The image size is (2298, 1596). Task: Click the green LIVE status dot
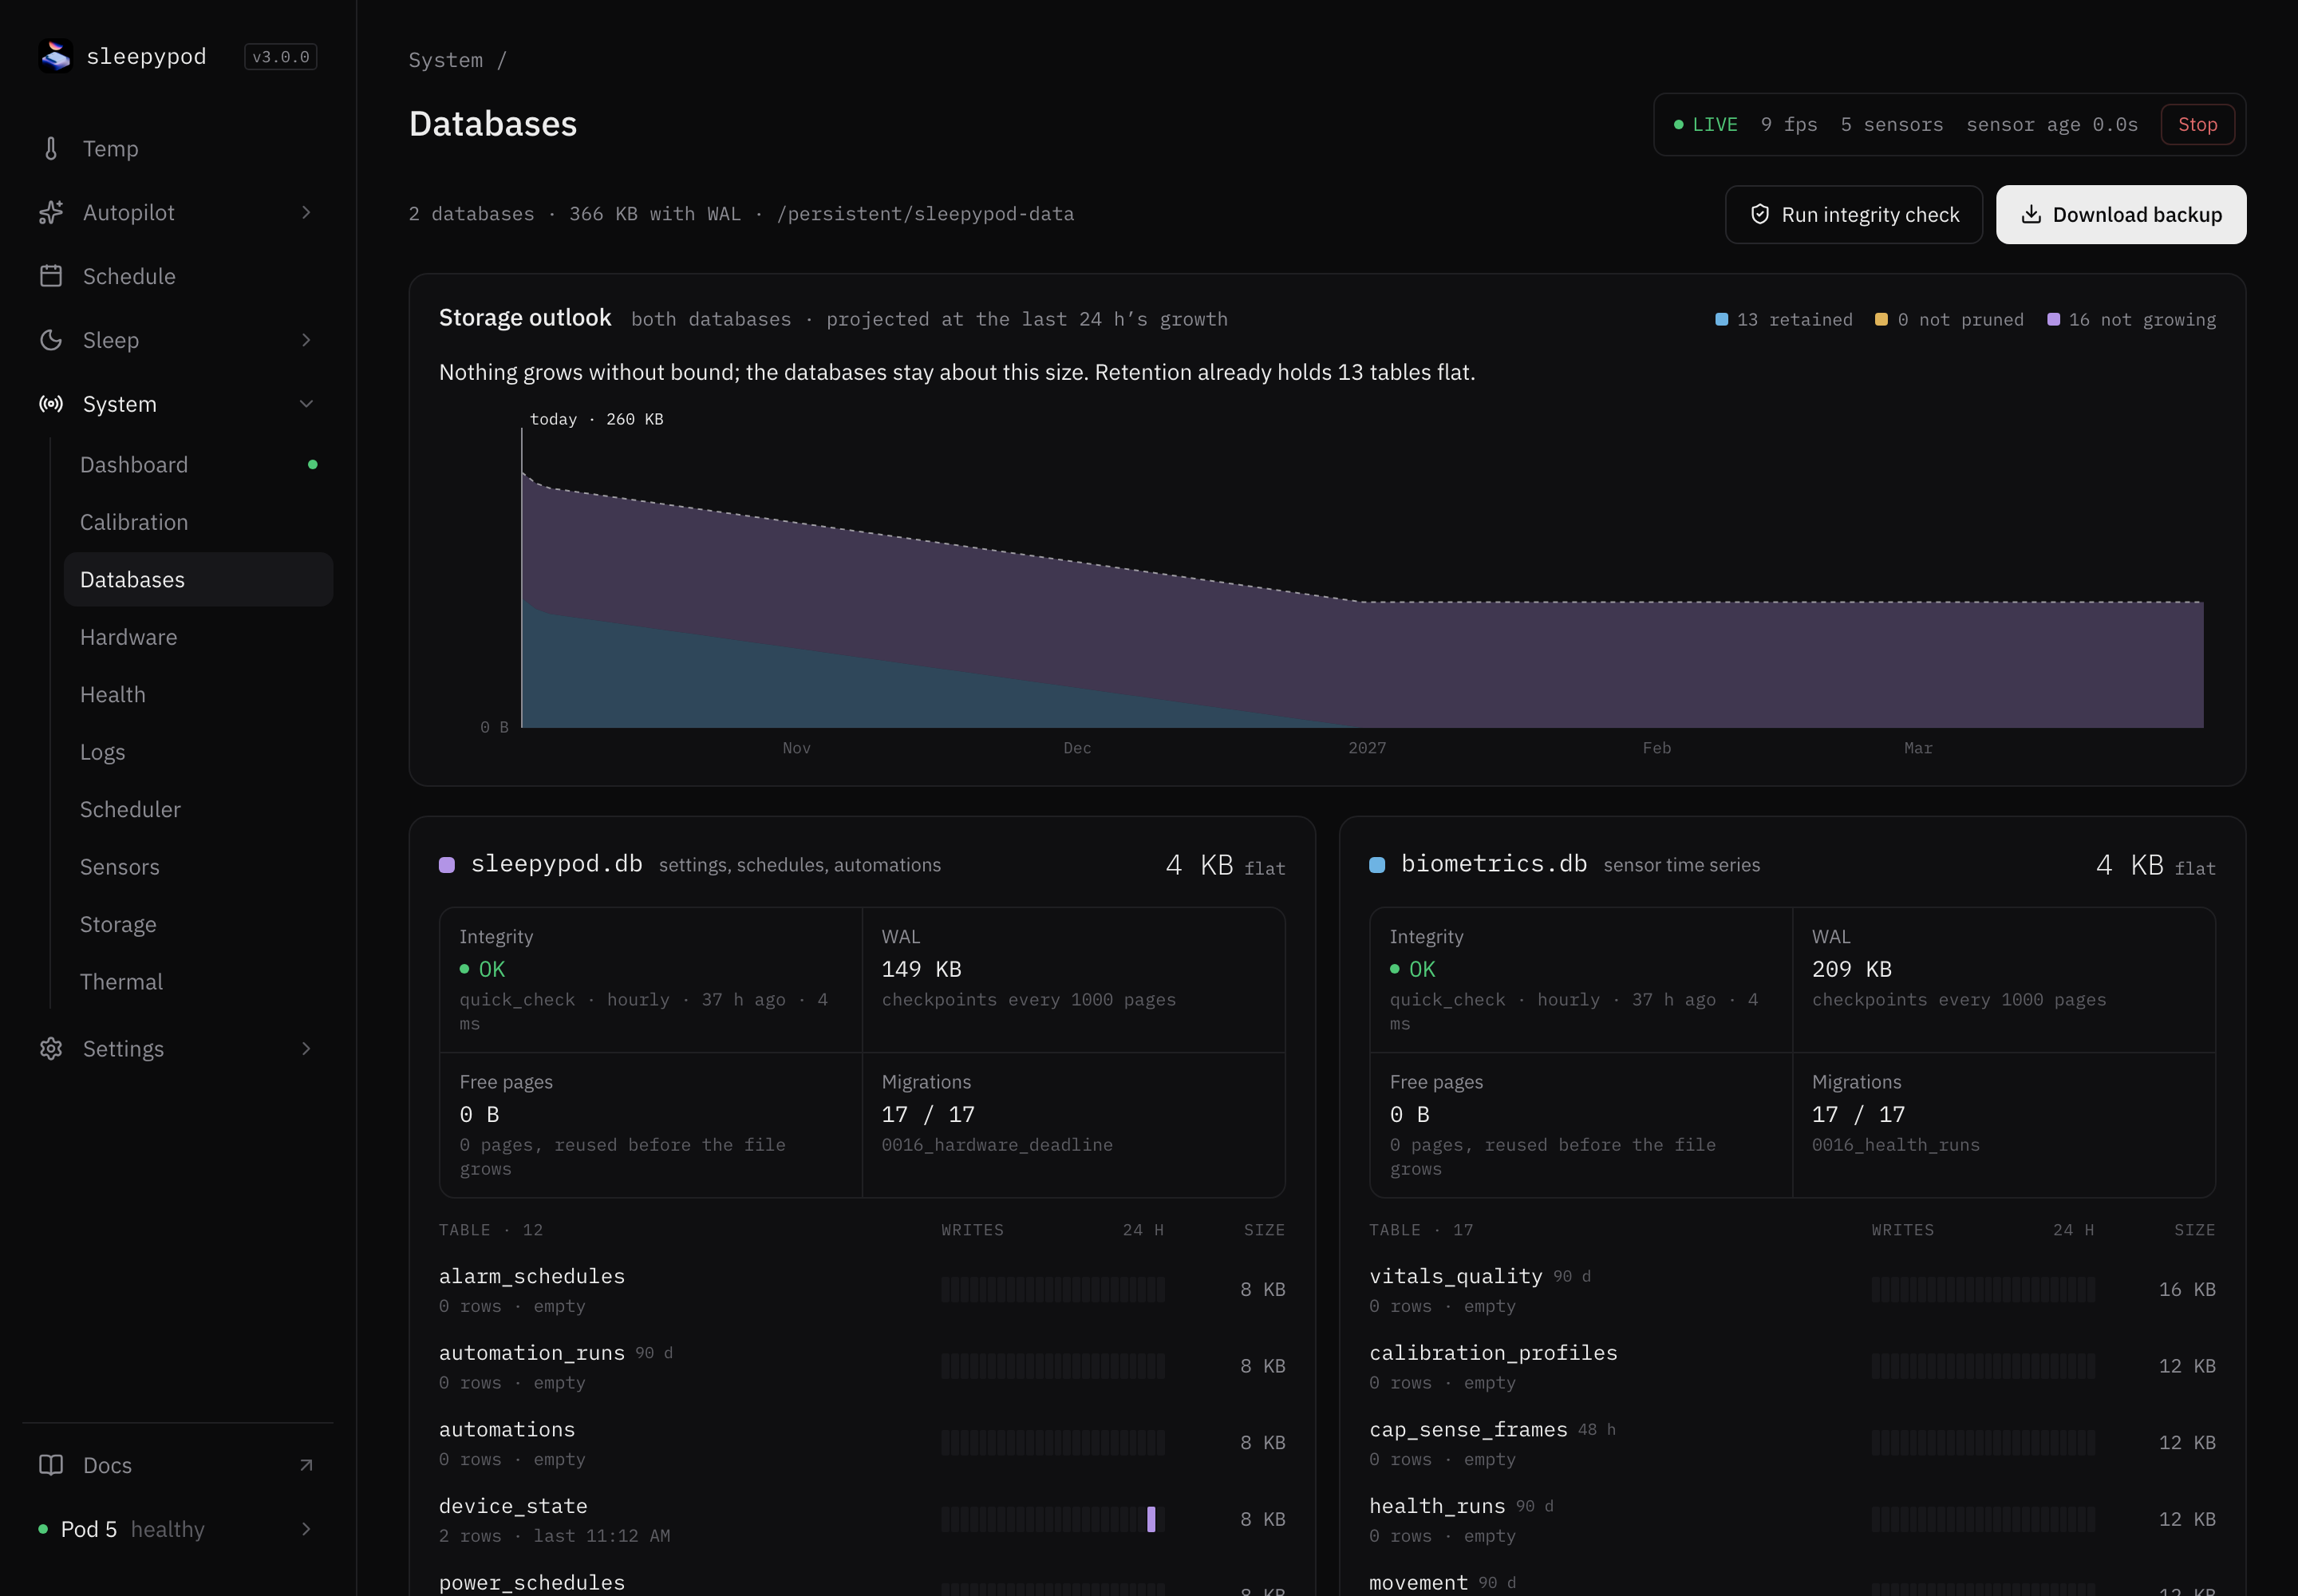tap(1678, 124)
